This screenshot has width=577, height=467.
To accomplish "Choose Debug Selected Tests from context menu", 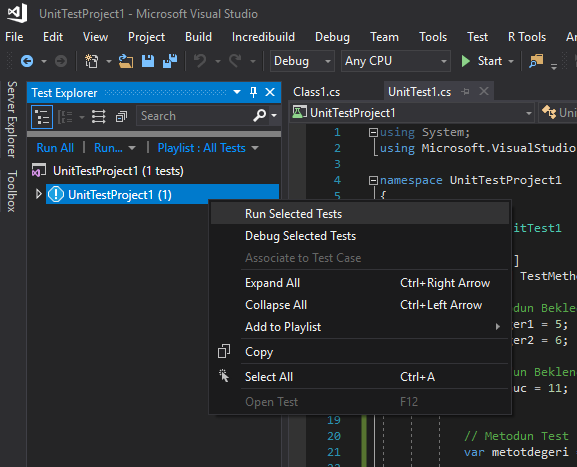I will point(360,236).
